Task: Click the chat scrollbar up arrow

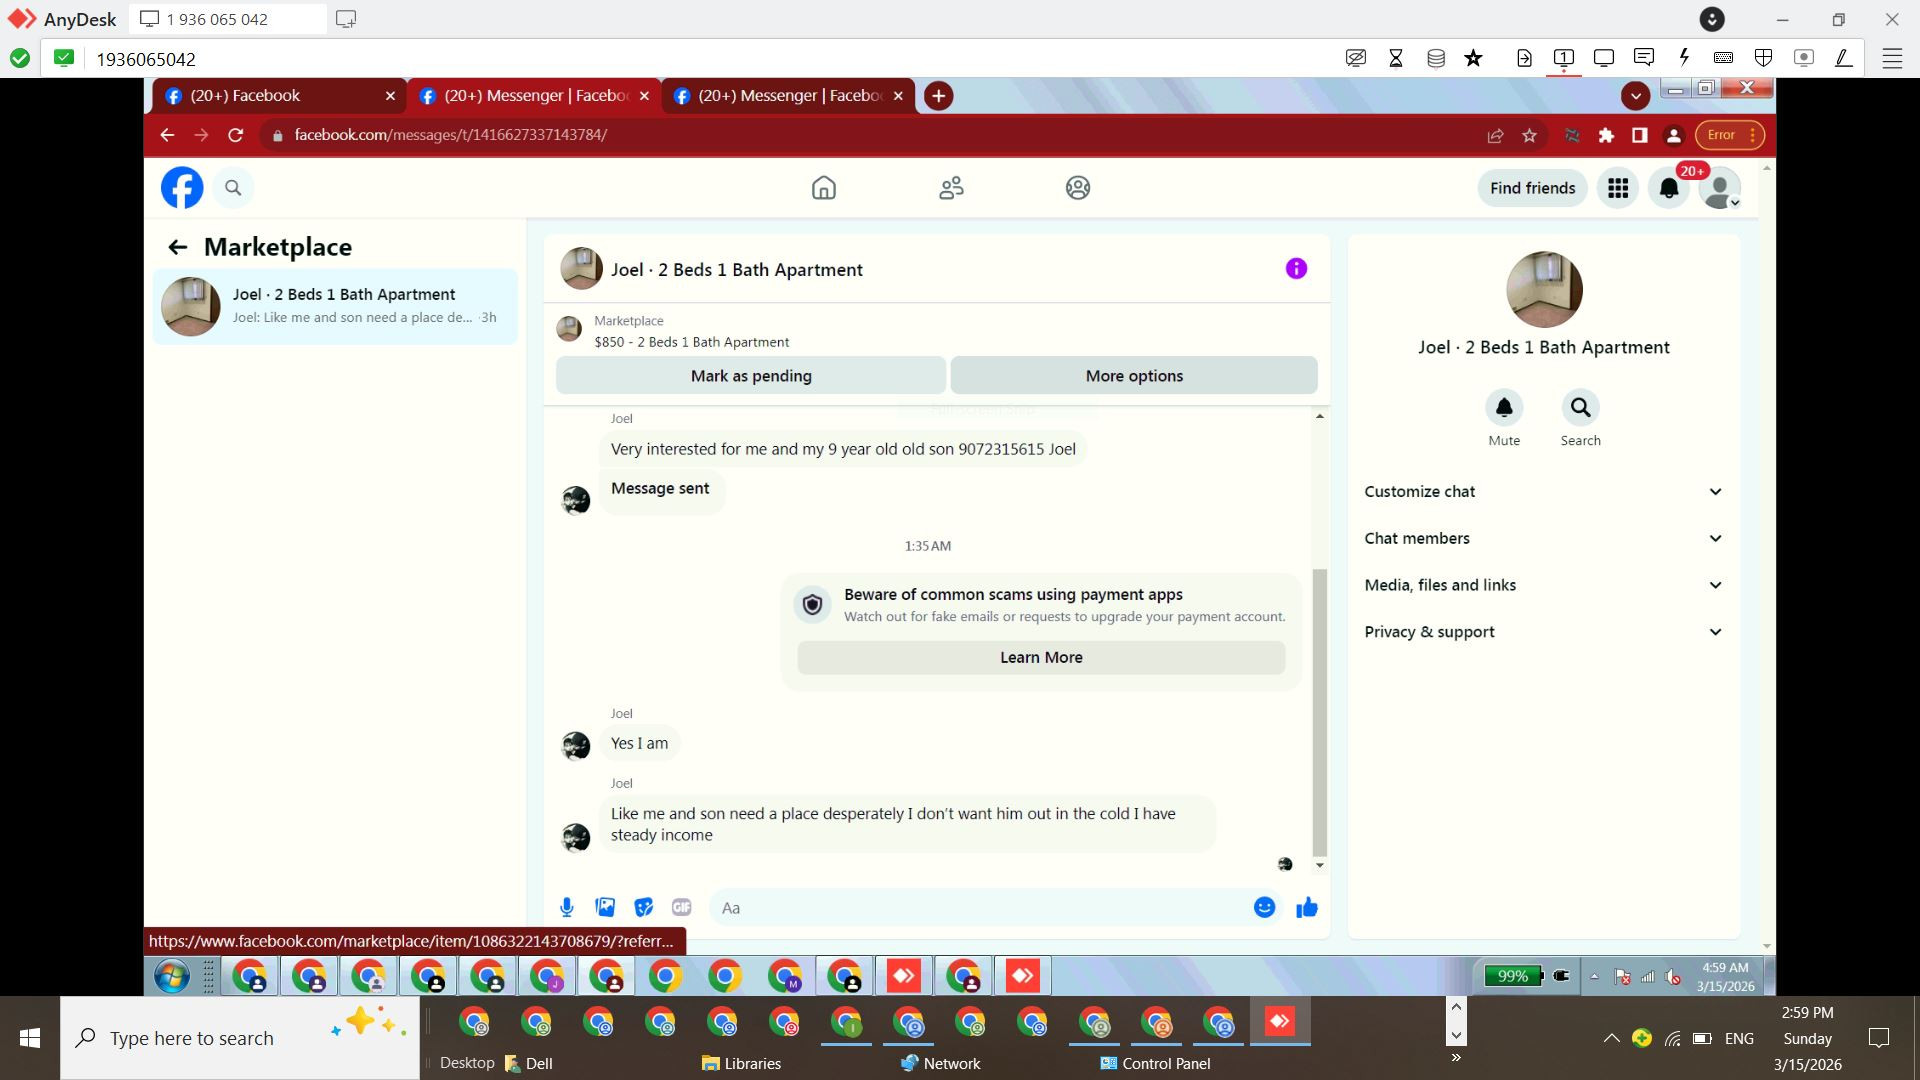Action: 1320,416
